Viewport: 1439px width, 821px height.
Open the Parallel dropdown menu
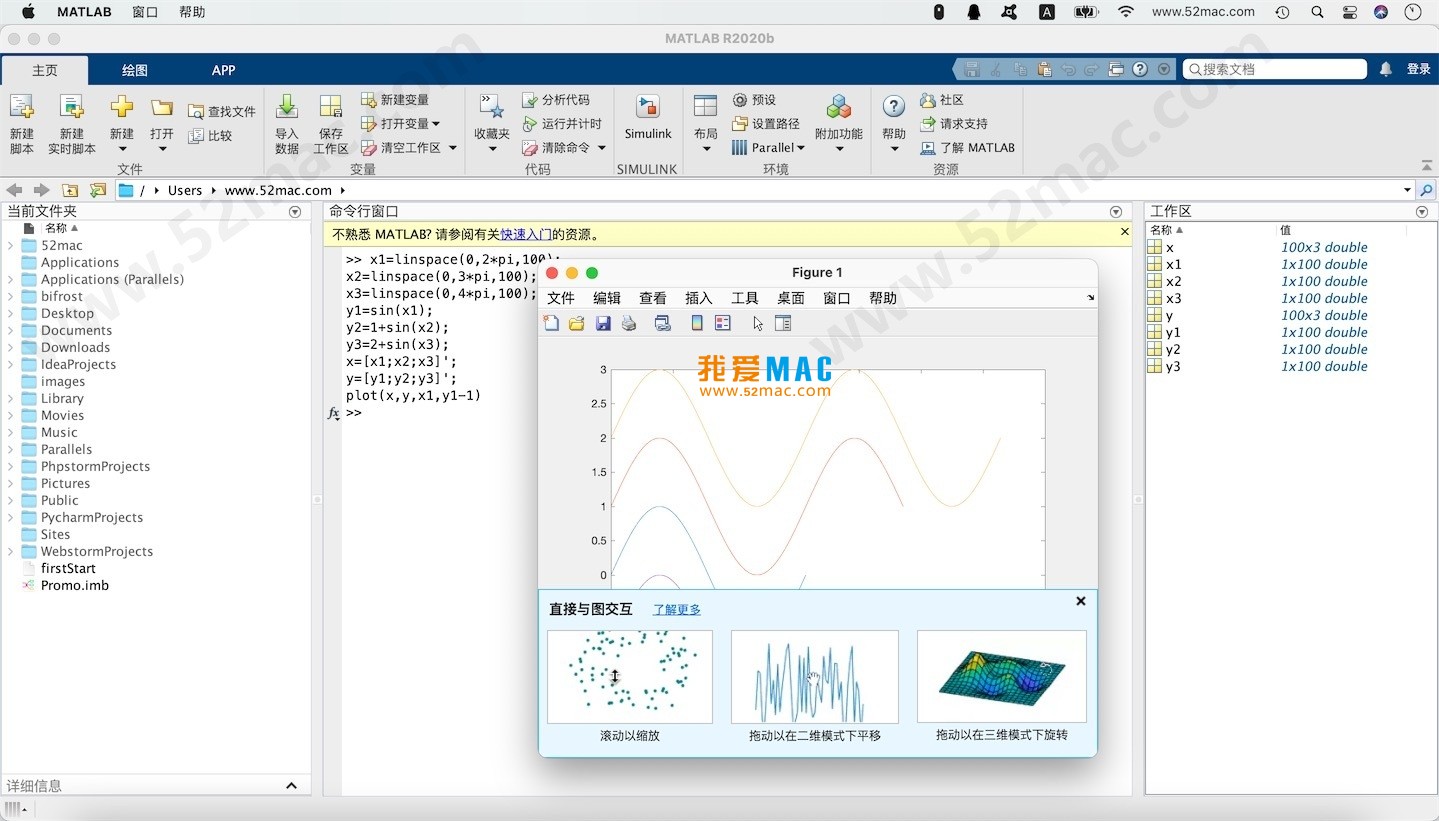(768, 148)
